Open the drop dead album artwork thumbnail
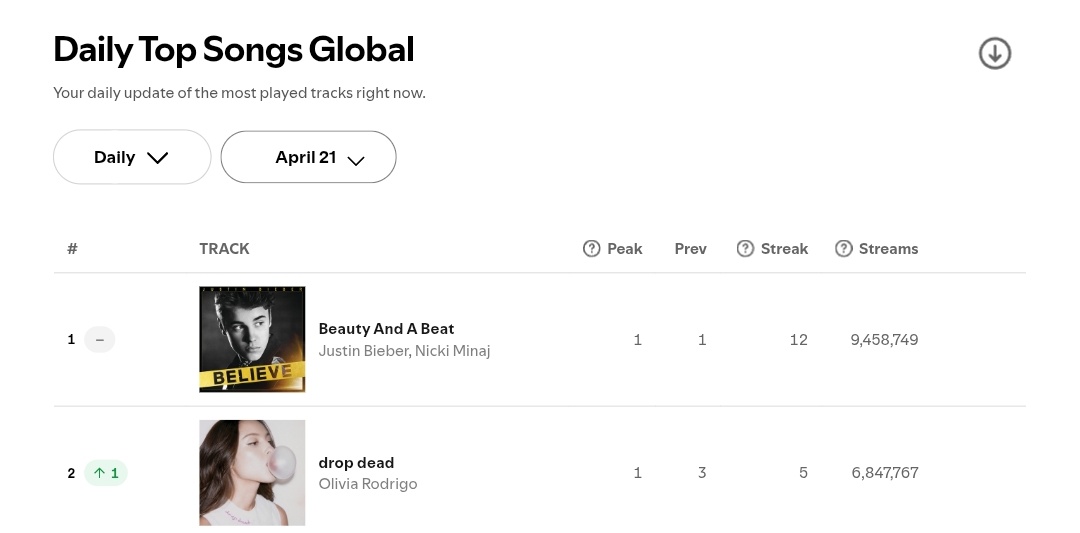This screenshot has height=533, width=1080. 252,473
